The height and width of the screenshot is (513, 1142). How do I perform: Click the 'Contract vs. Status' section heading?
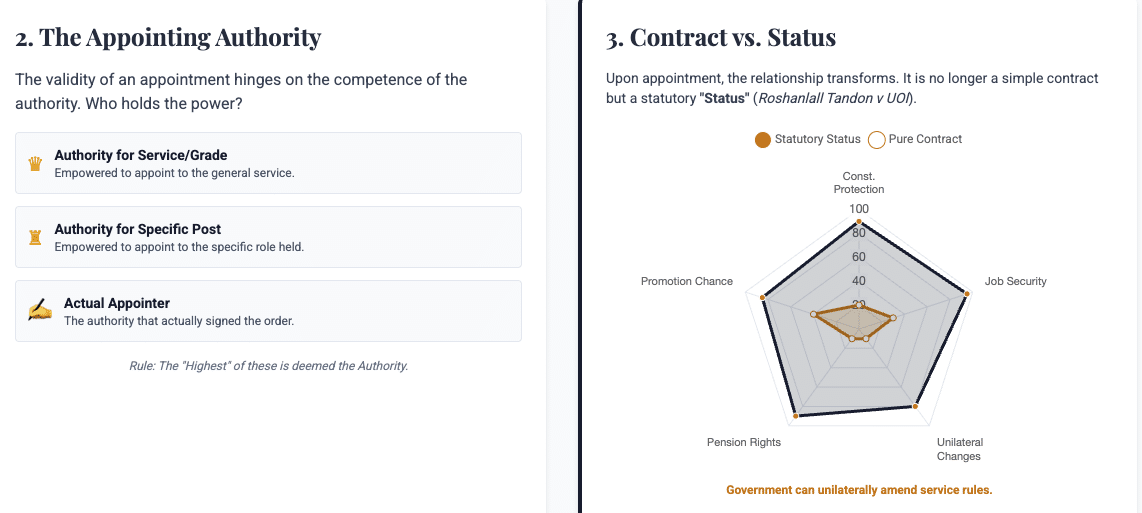[x=720, y=38]
